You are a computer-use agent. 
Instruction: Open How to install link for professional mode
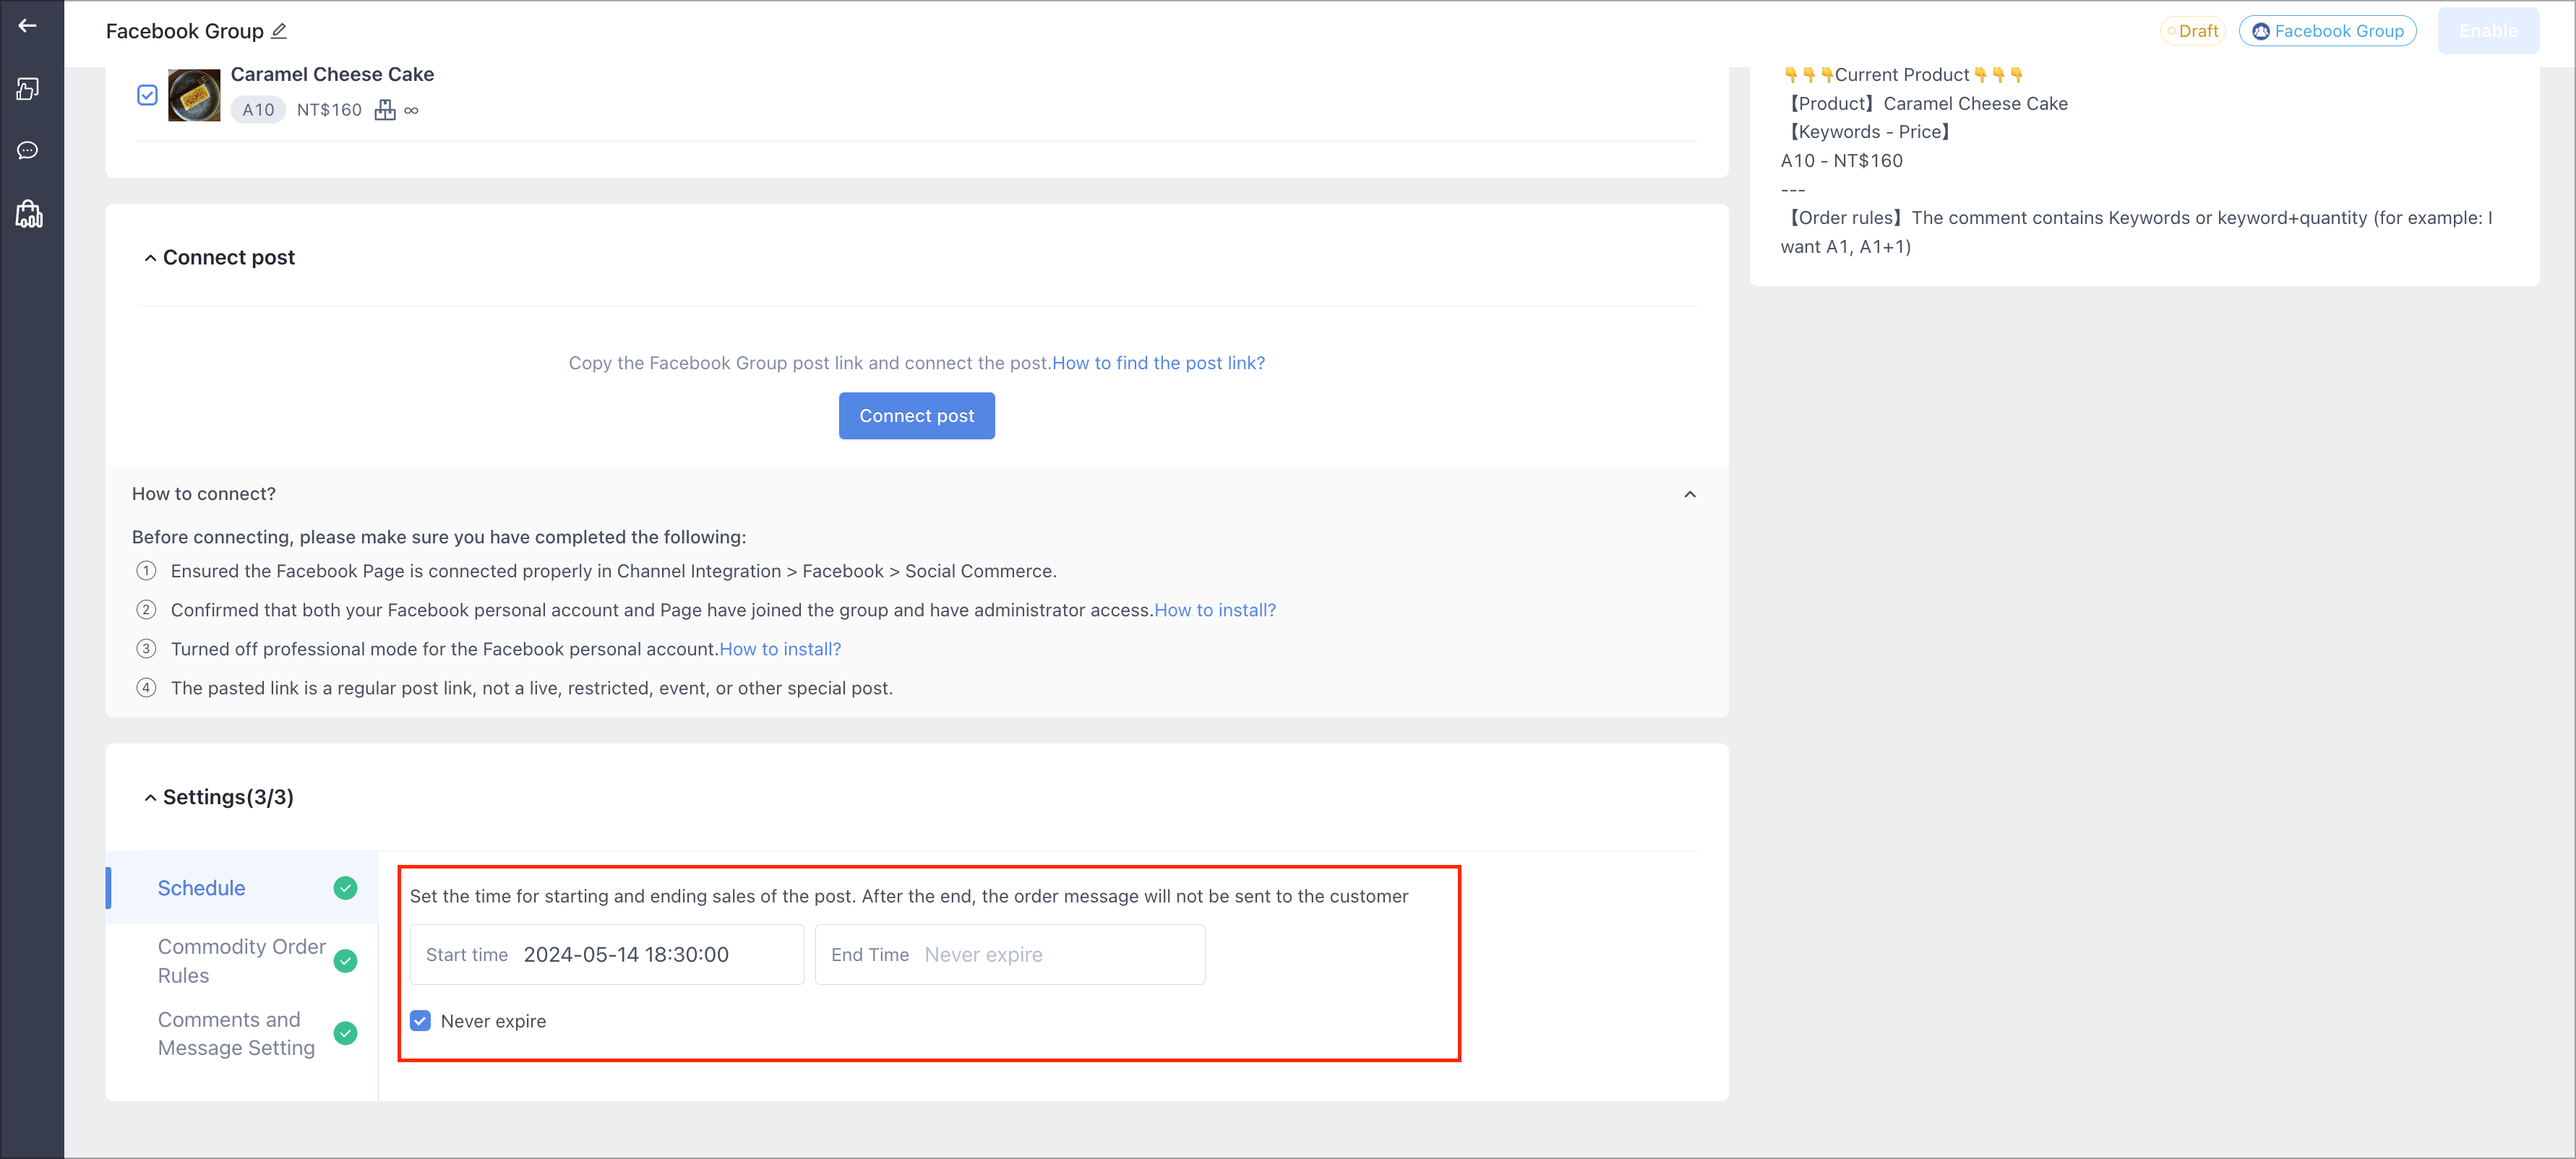point(780,649)
